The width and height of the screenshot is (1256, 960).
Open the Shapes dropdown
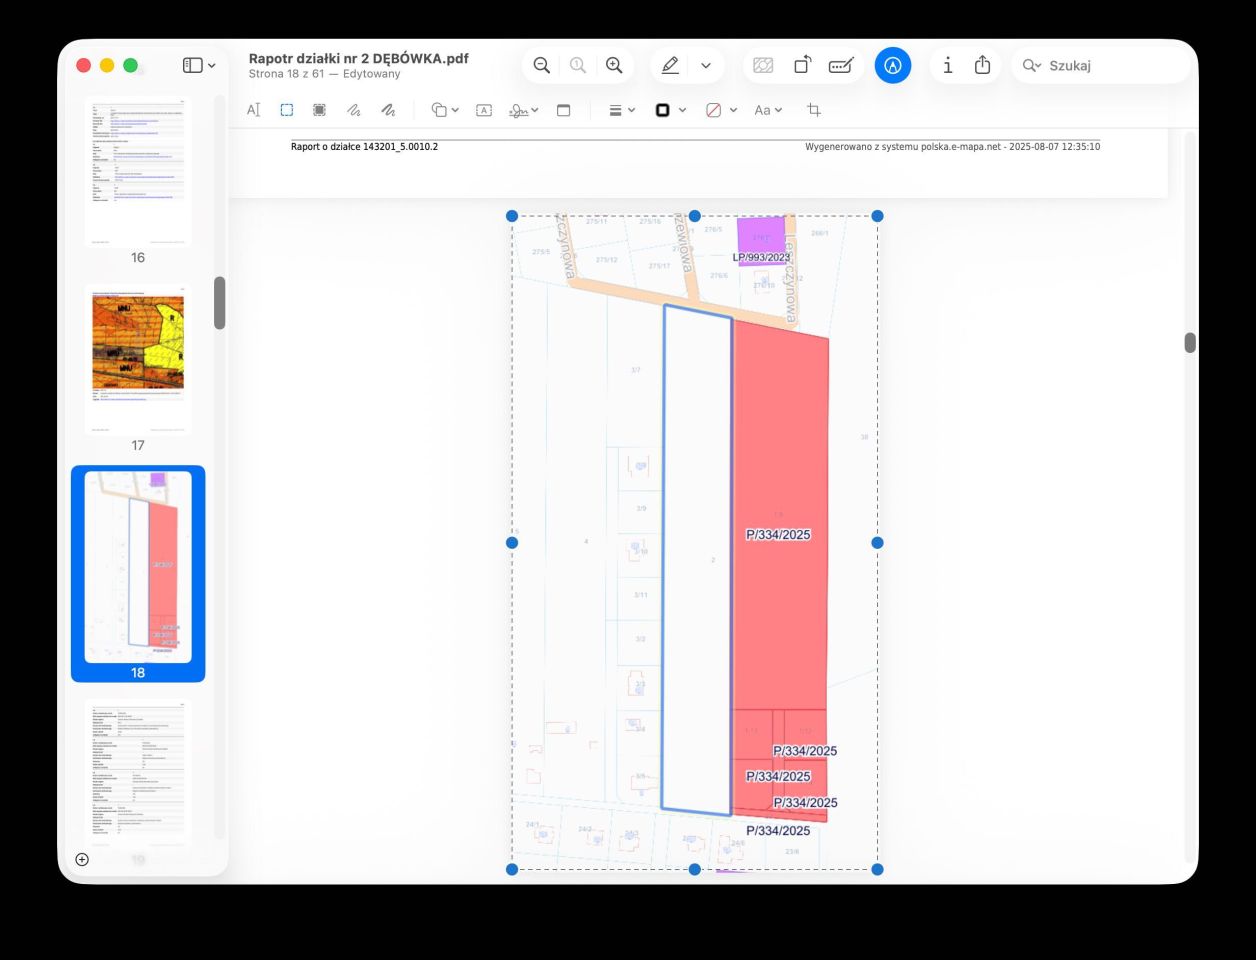pos(444,110)
